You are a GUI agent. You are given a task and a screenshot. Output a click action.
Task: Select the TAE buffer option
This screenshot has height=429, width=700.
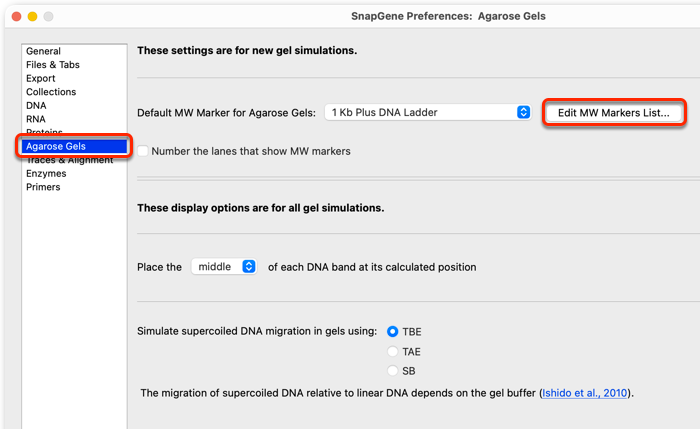point(392,351)
